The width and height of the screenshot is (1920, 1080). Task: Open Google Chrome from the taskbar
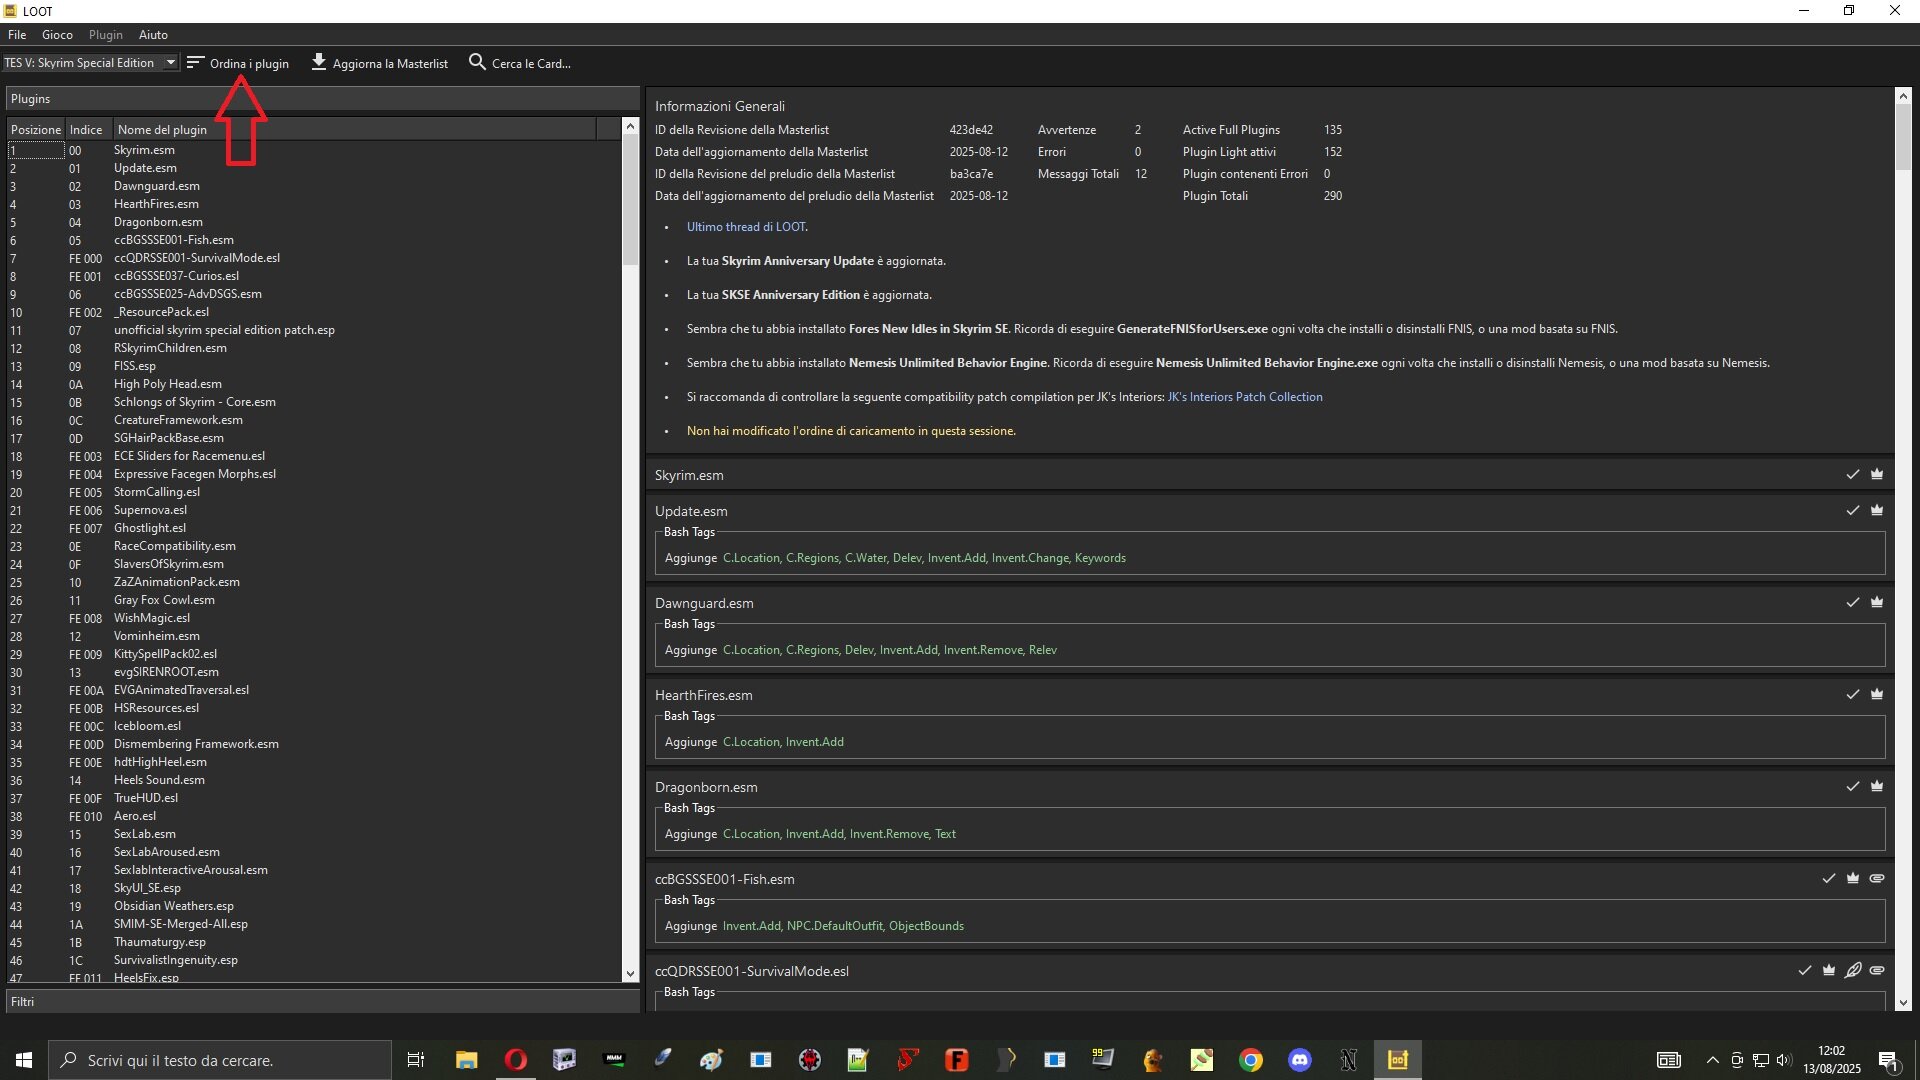click(x=1251, y=1060)
